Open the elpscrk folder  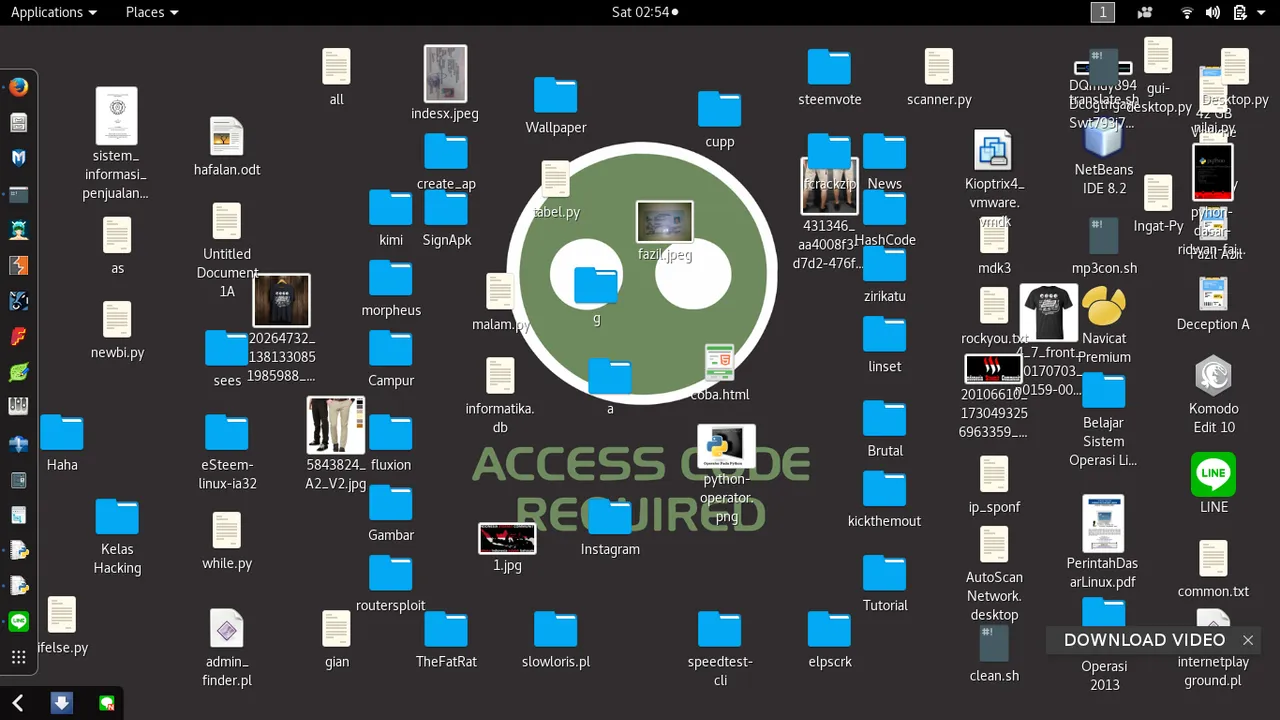click(x=829, y=629)
